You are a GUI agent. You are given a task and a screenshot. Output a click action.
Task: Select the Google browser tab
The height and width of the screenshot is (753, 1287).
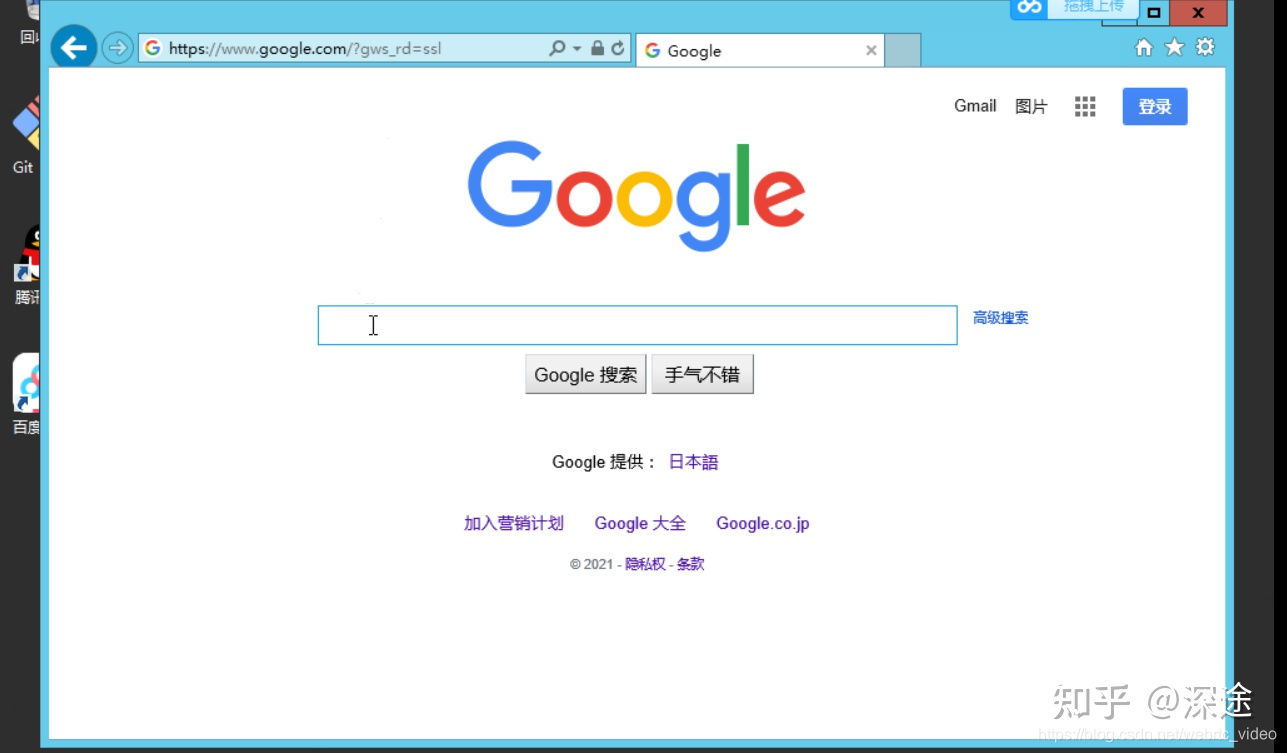pos(760,50)
